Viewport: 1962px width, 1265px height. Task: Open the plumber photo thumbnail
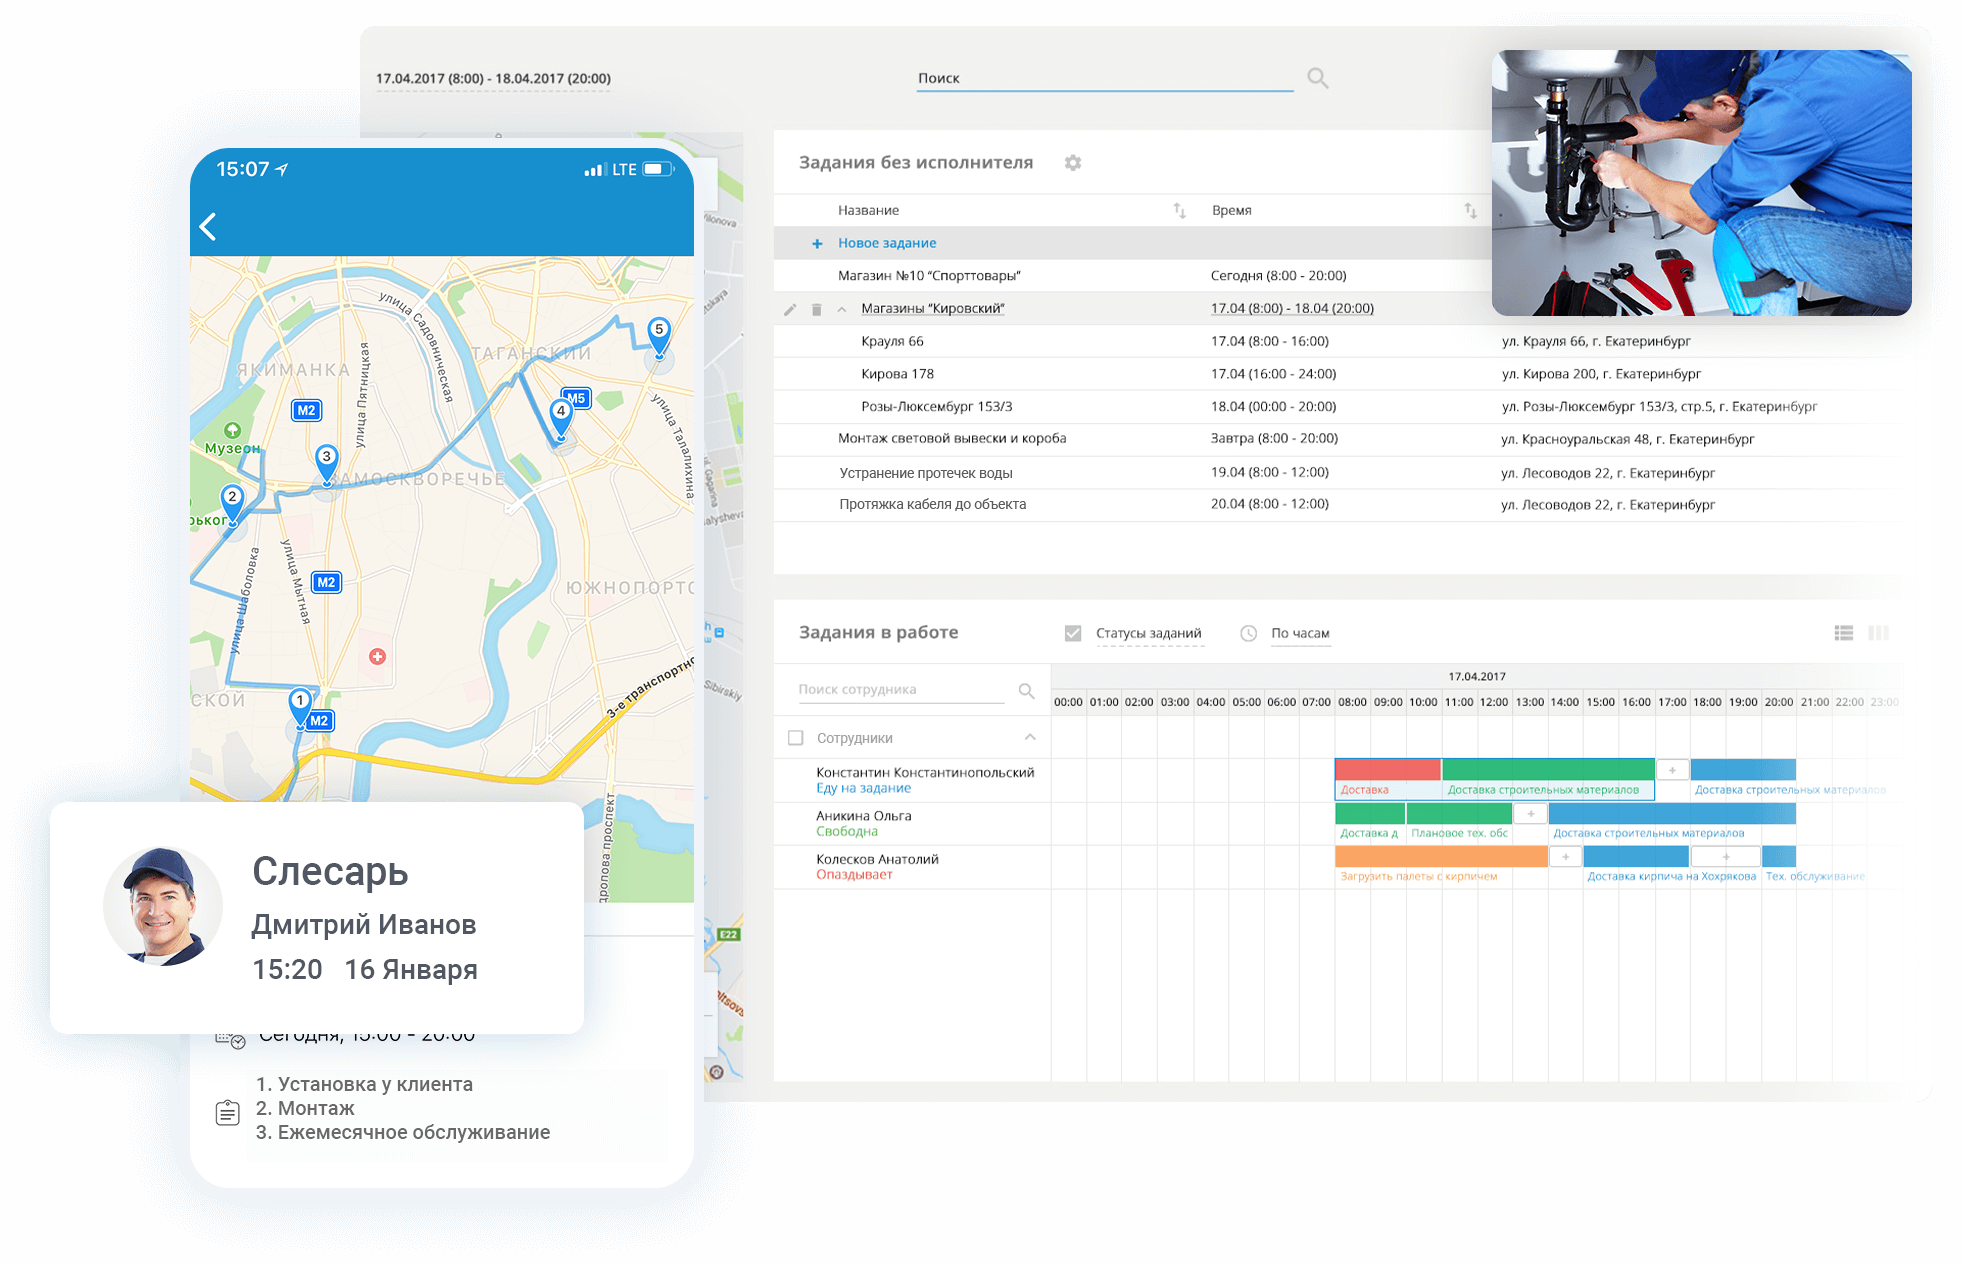pyautogui.click(x=1701, y=183)
